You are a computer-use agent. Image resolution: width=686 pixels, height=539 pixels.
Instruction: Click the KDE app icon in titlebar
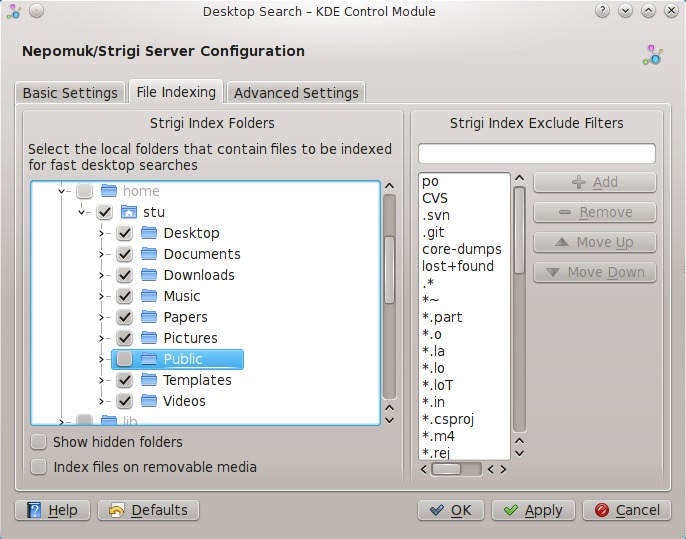coord(13,11)
